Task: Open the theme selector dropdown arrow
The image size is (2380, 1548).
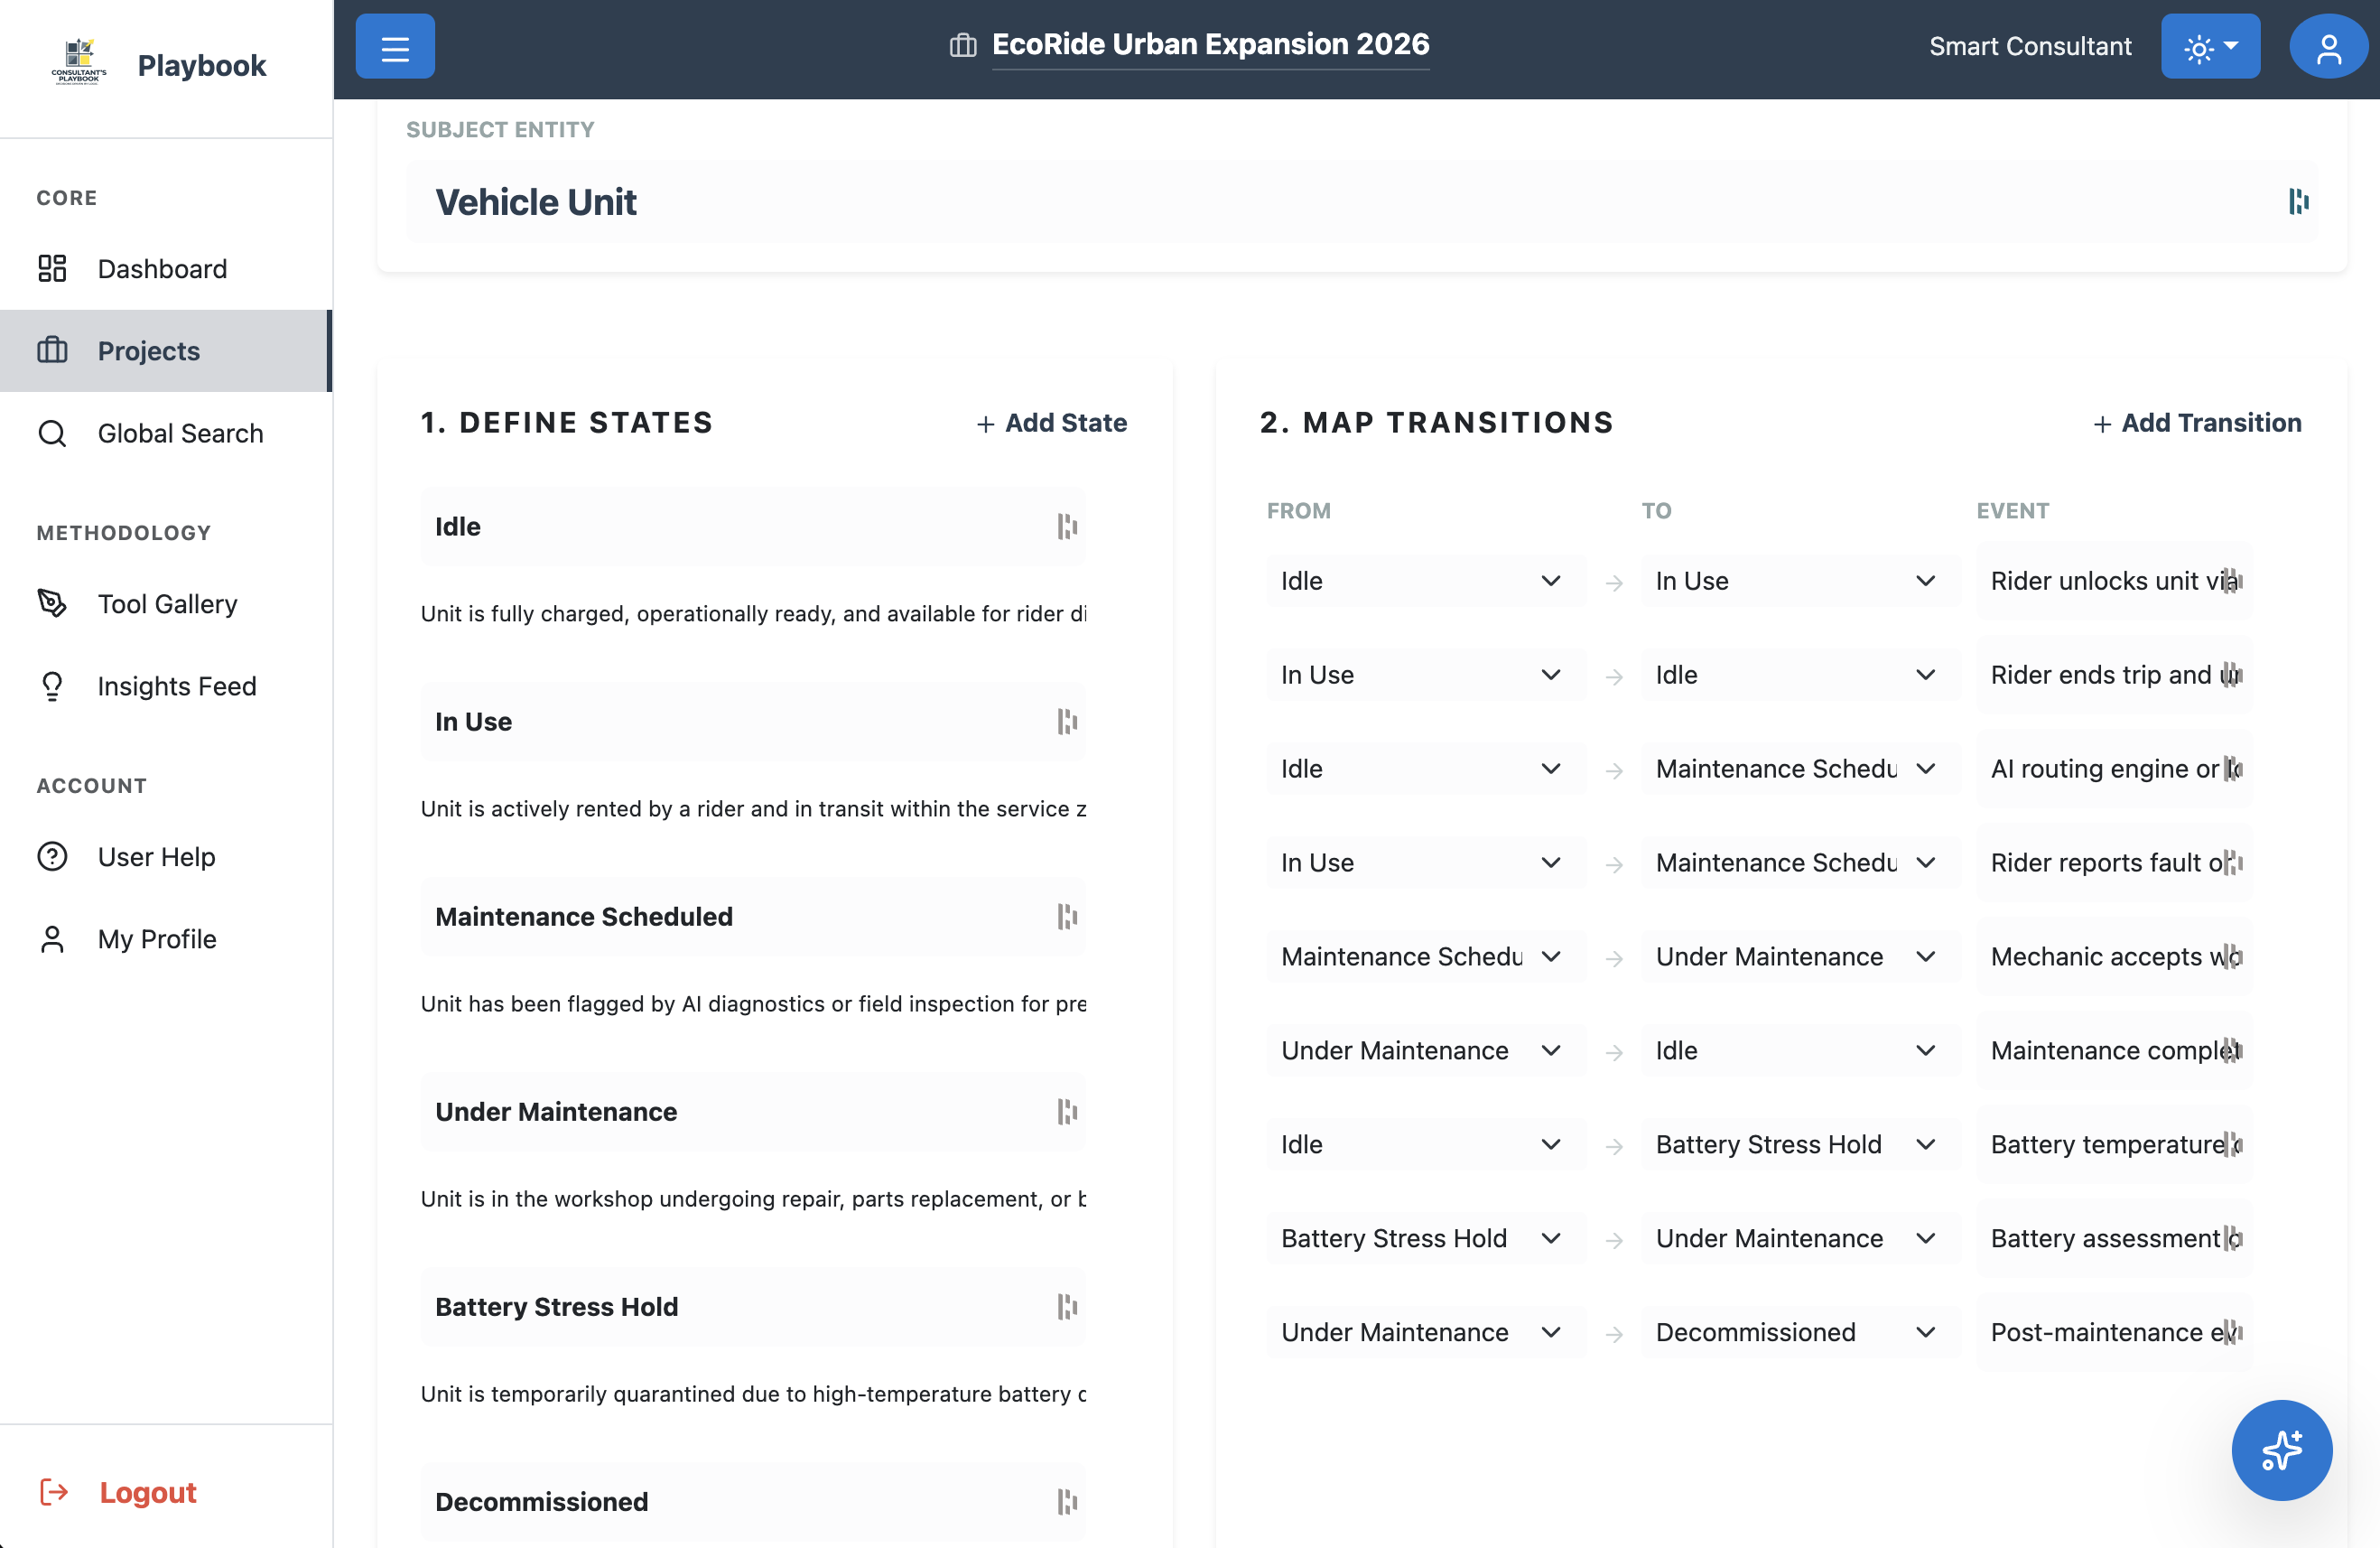Action: point(2234,46)
